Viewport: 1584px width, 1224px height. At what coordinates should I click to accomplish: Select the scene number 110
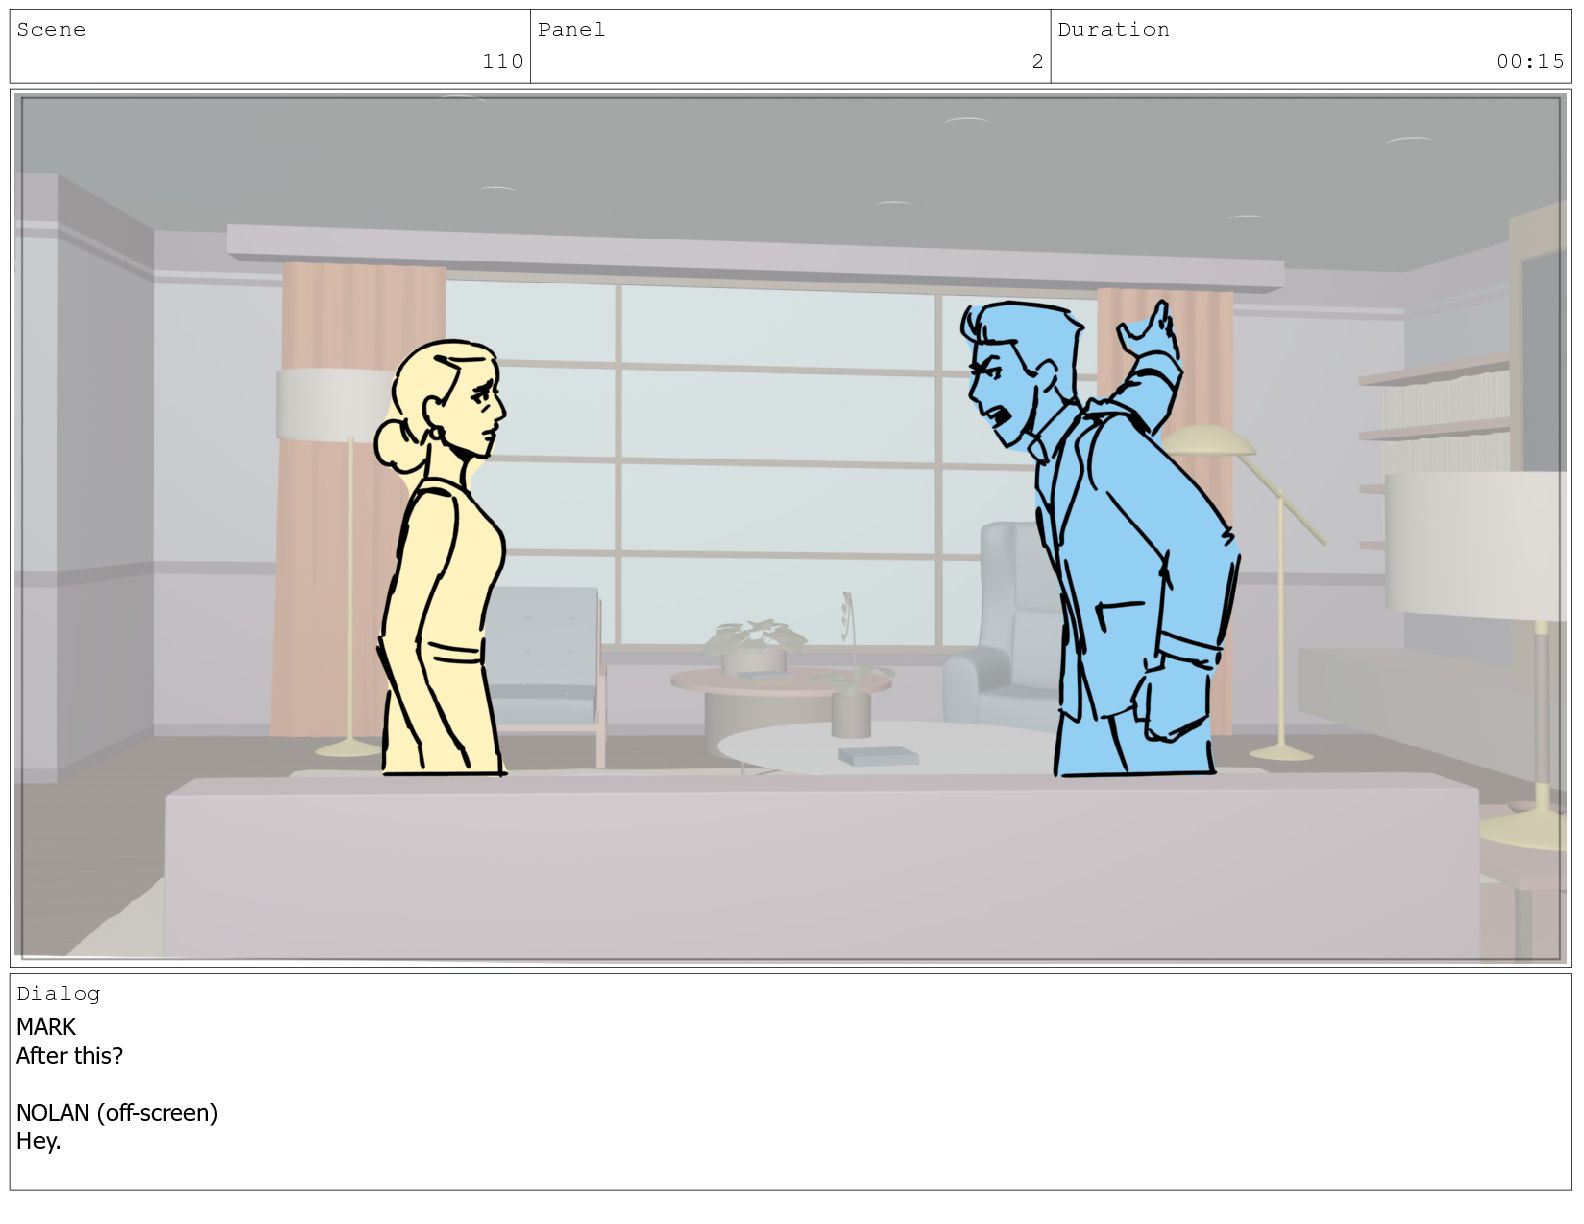click(503, 62)
